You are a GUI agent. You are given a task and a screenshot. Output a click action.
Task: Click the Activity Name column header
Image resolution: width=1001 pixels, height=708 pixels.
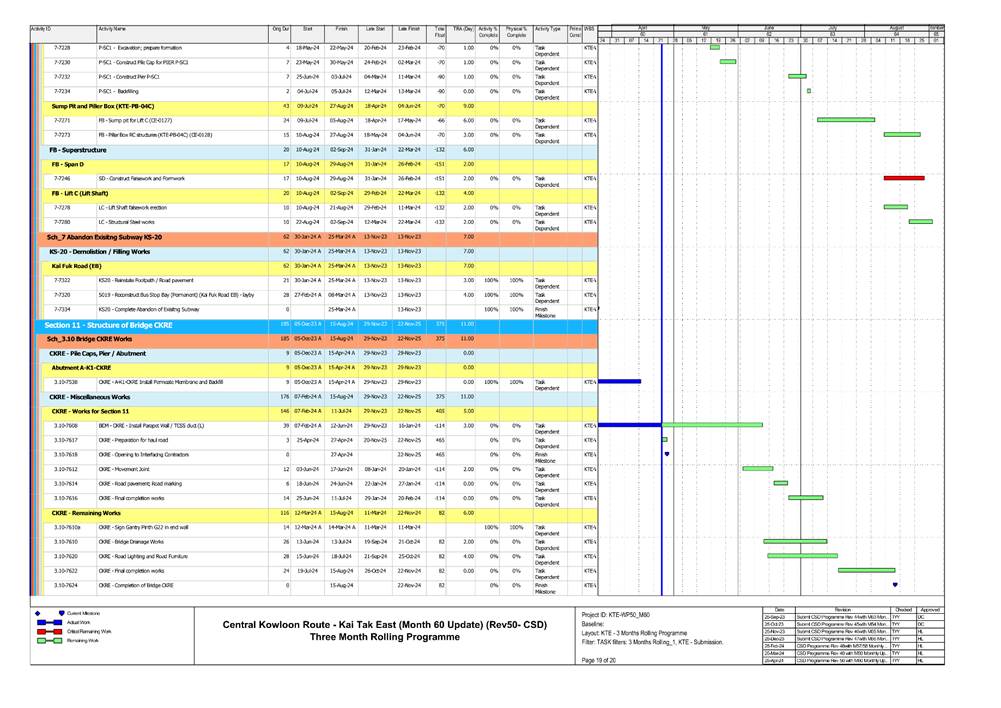[112, 31]
